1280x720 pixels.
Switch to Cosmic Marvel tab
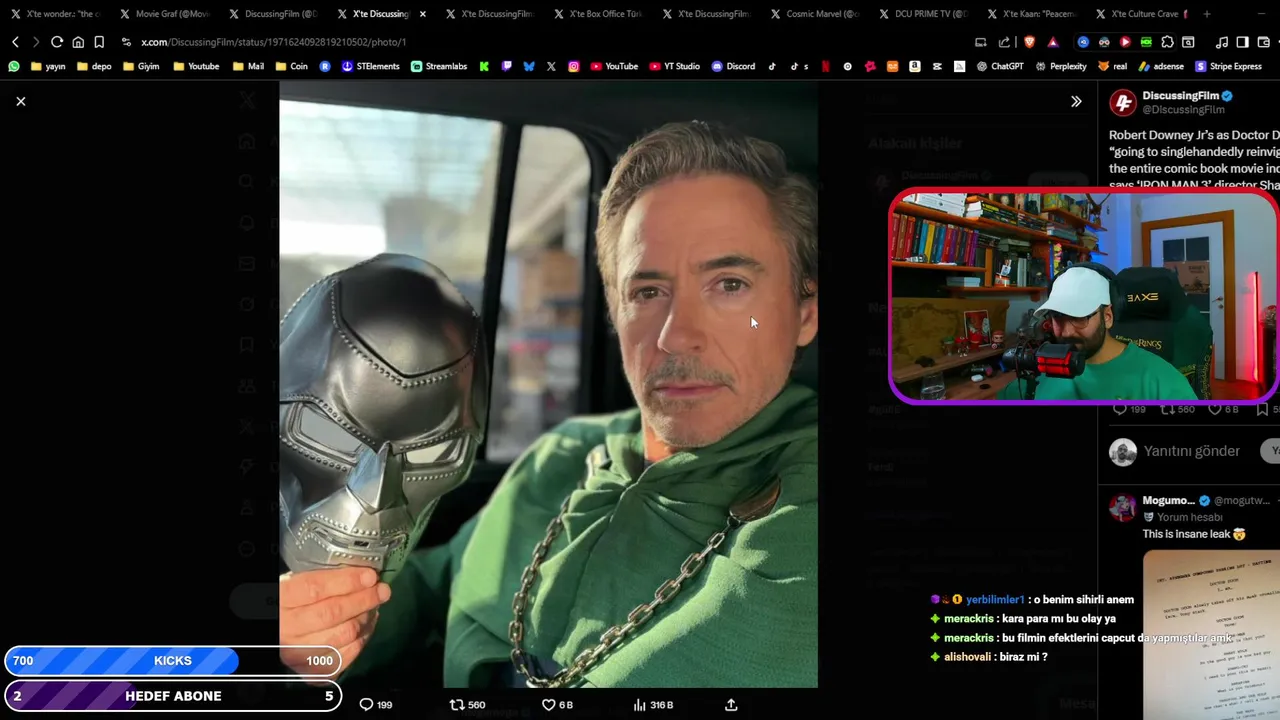tap(816, 14)
